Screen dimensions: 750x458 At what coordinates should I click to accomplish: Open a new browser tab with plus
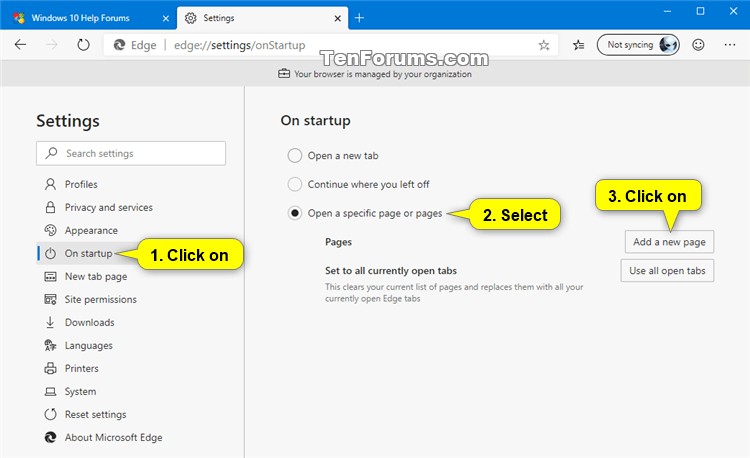click(x=359, y=18)
